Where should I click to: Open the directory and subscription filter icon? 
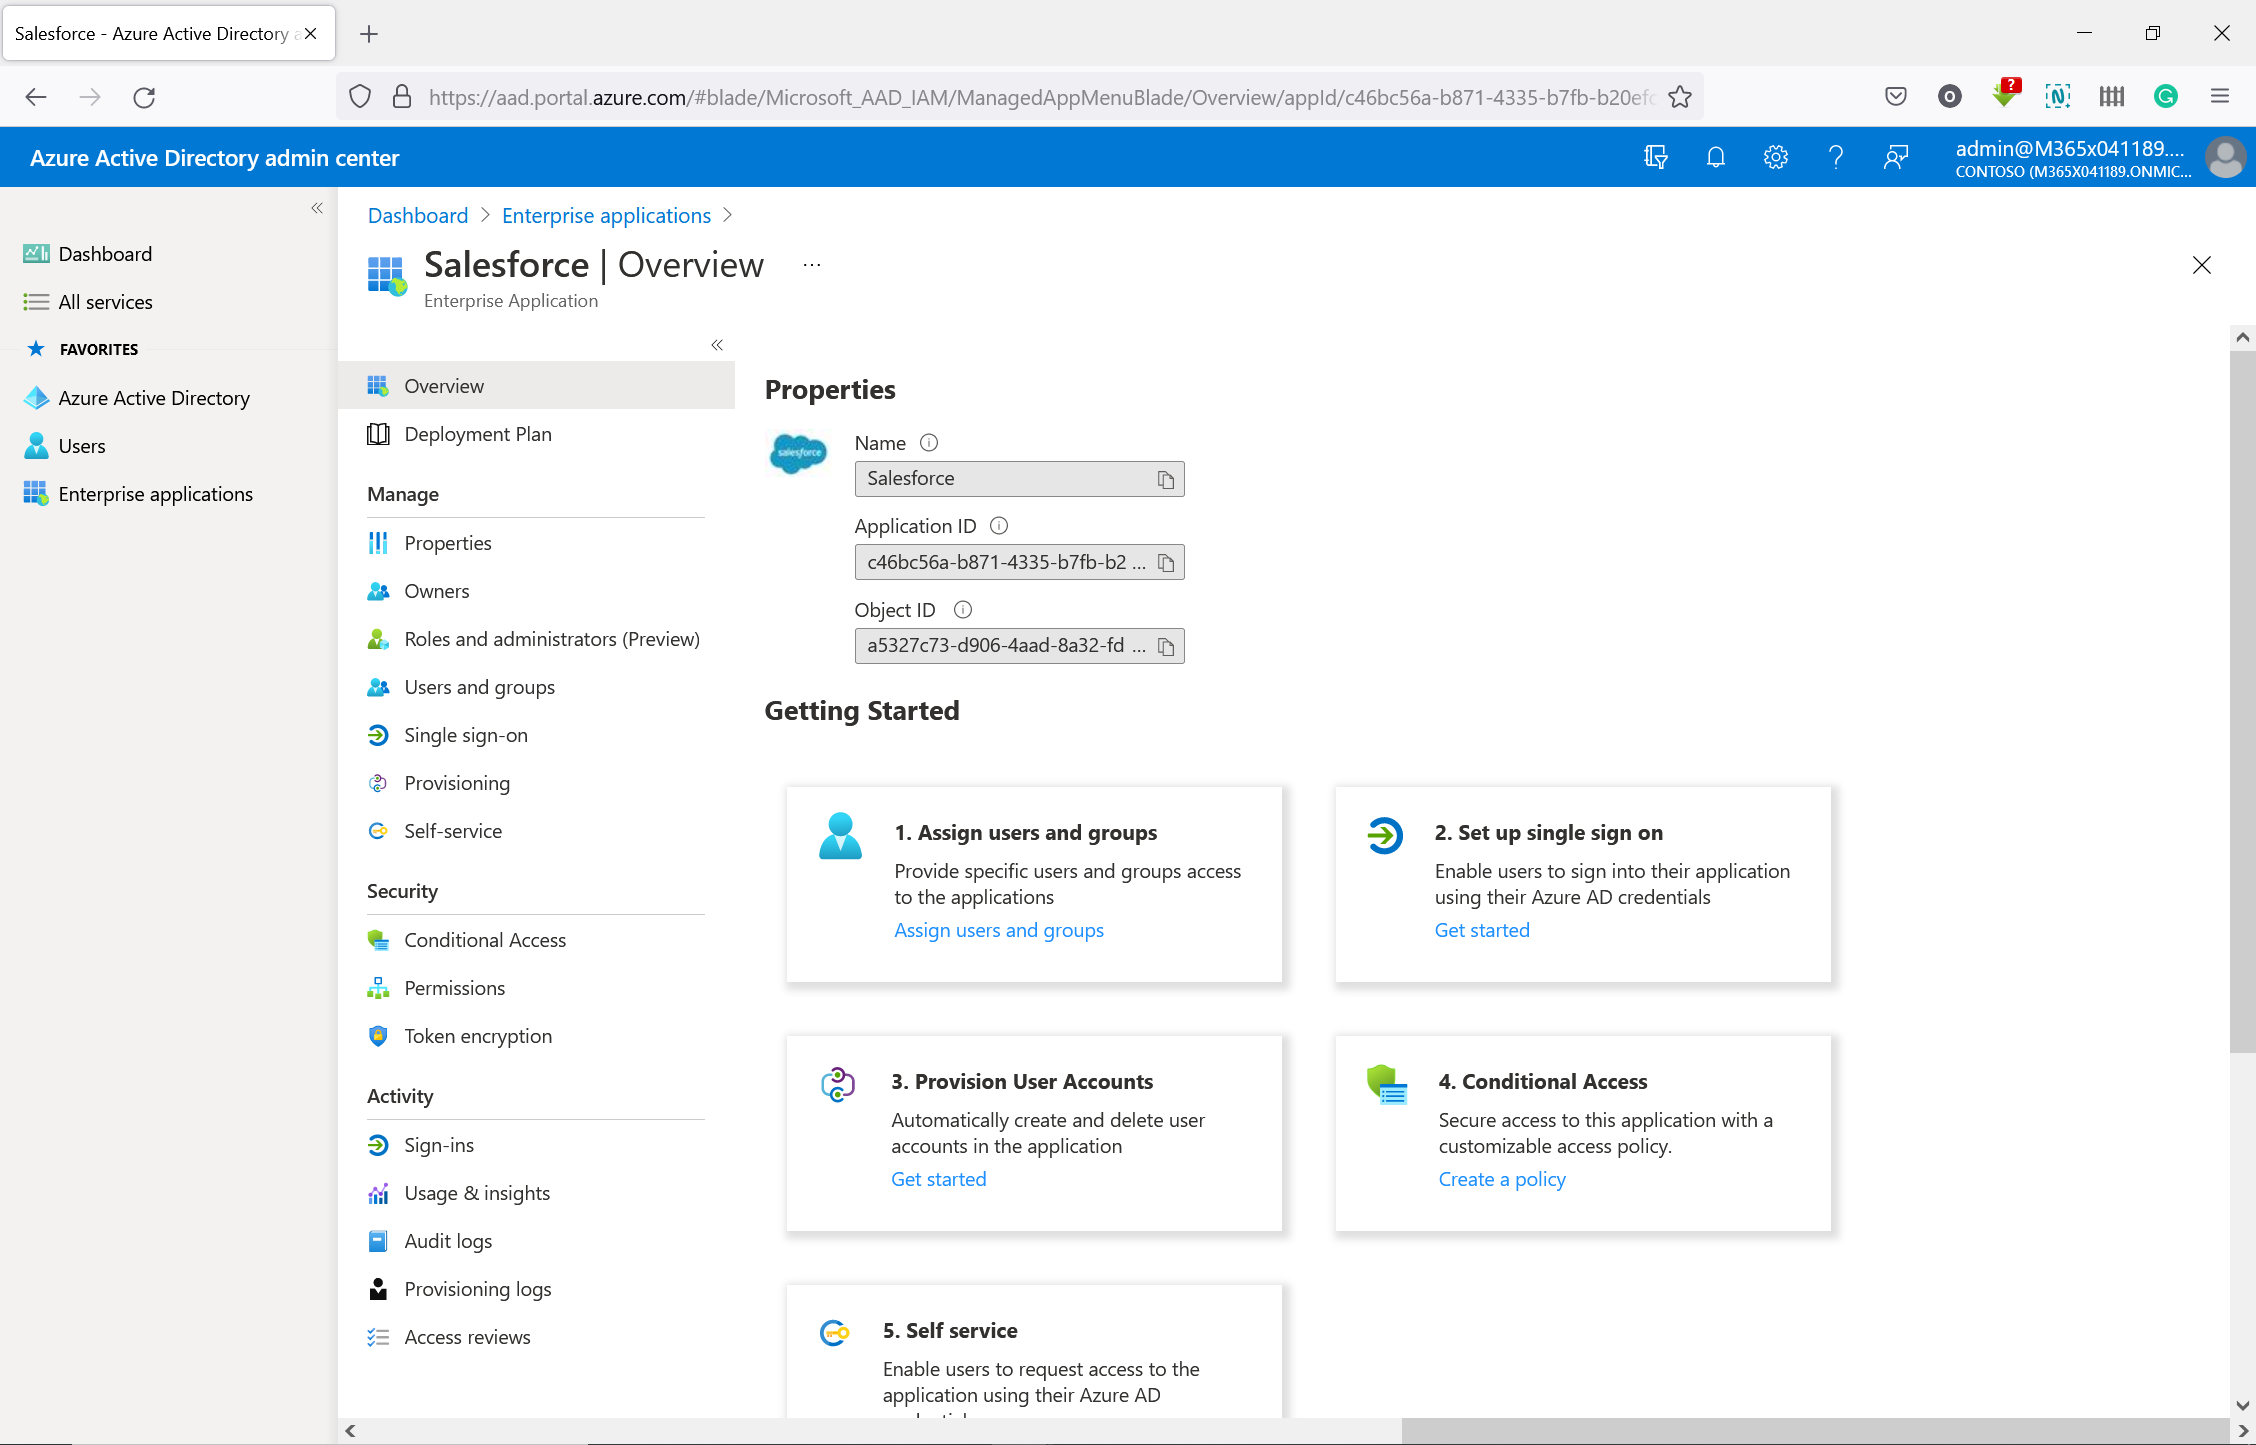(1656, 157)
